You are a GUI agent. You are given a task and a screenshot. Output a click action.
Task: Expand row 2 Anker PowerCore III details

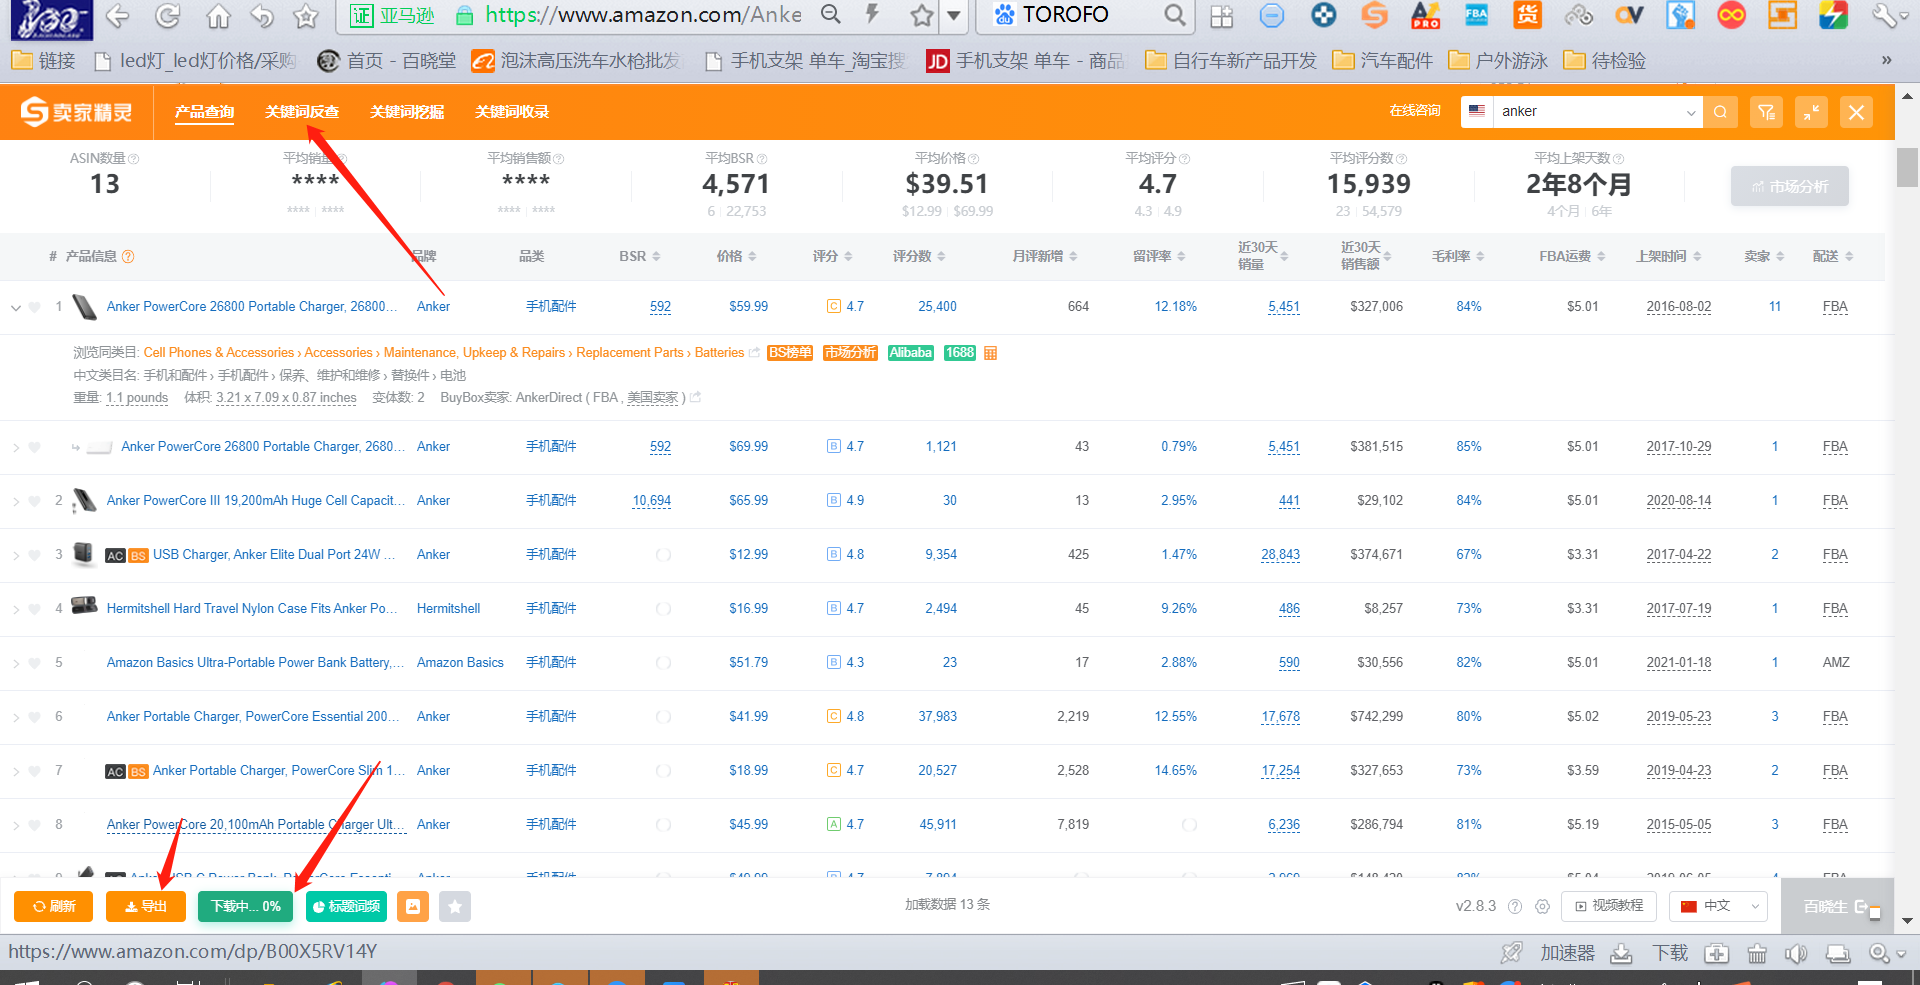[x=16, y=502]
